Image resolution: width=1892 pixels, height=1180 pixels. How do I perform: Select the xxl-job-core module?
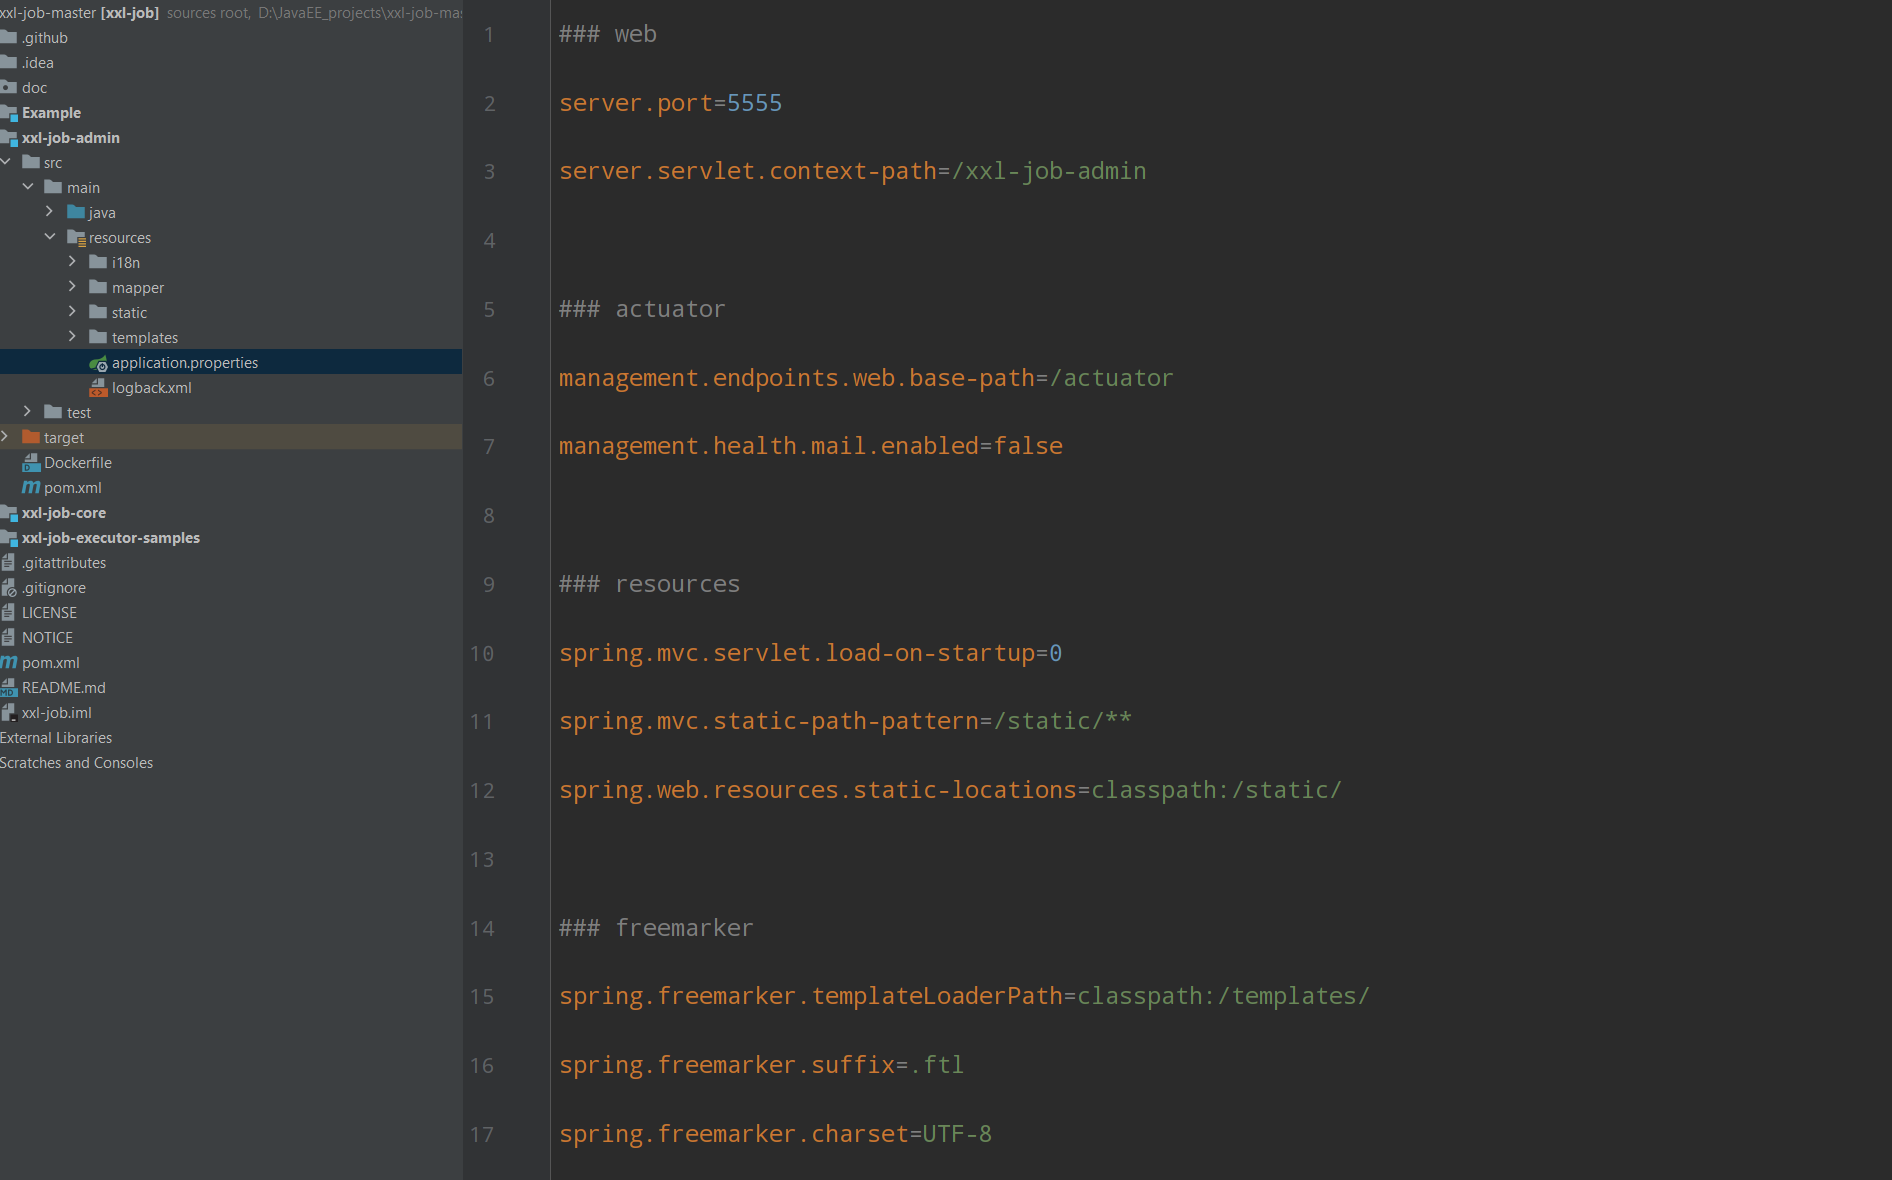[x=64, y=513]
